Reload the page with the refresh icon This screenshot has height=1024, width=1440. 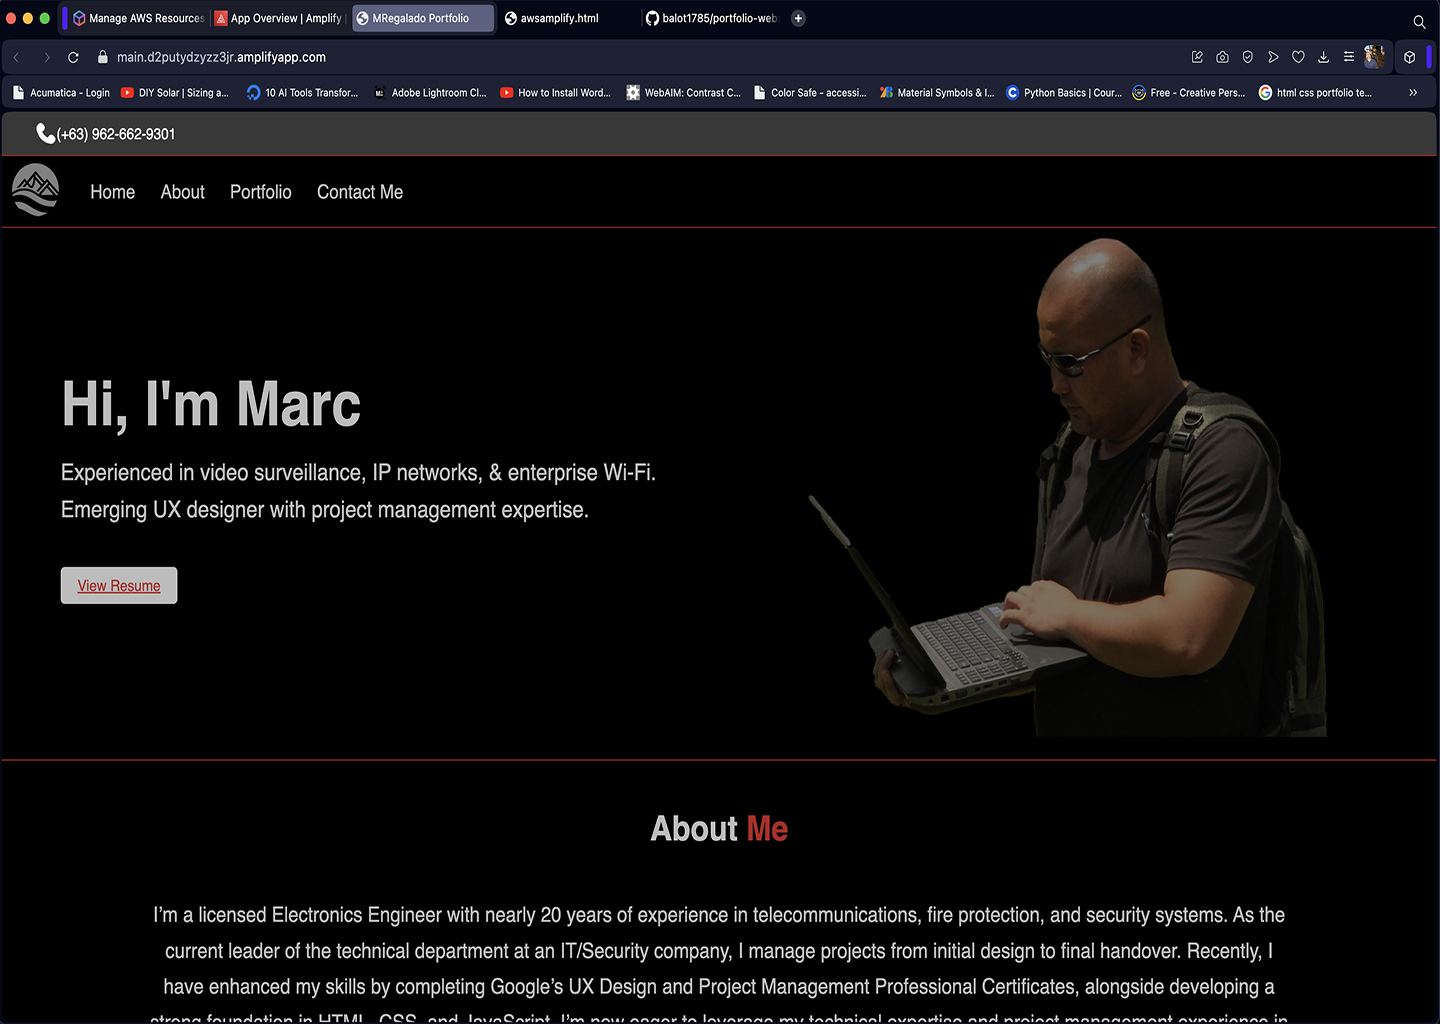pyautogui.click(x=73, y=57)
